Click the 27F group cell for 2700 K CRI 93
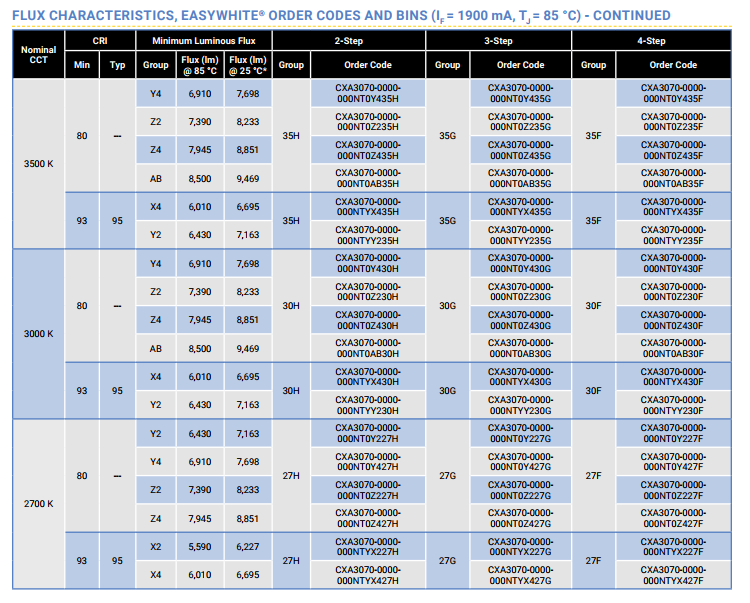 pyautogui.click(x=594, y=560)
